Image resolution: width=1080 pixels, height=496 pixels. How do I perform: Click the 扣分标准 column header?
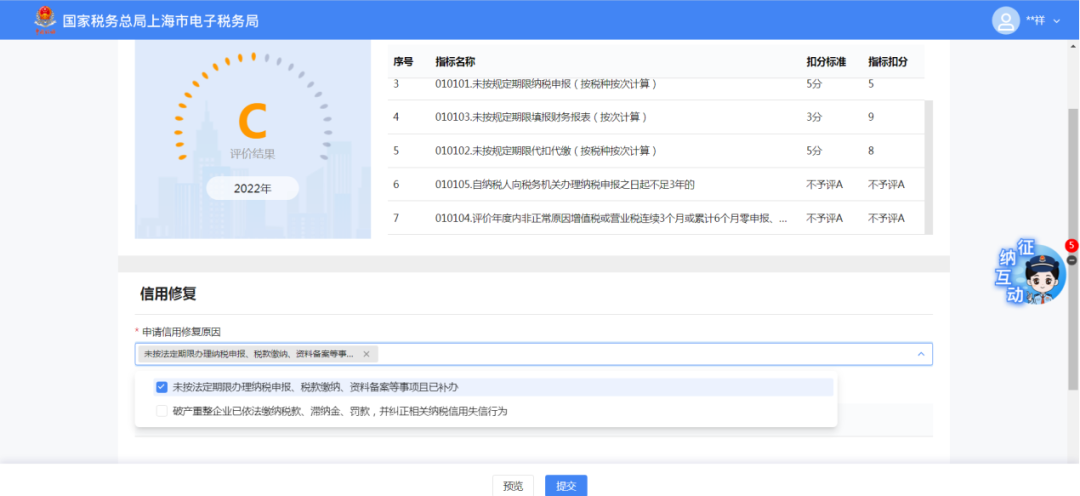(827, 61)
